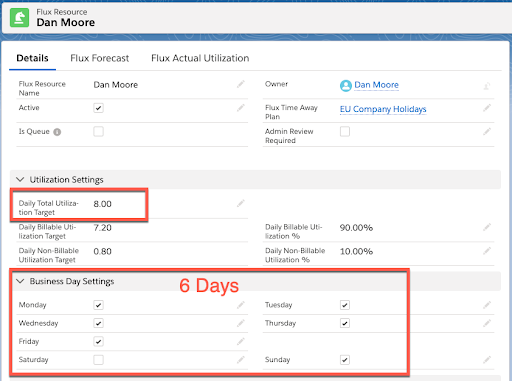Check Admin Review Required checkbox
The height and width of the screenshot is (381, 512).
click(345, 131)
